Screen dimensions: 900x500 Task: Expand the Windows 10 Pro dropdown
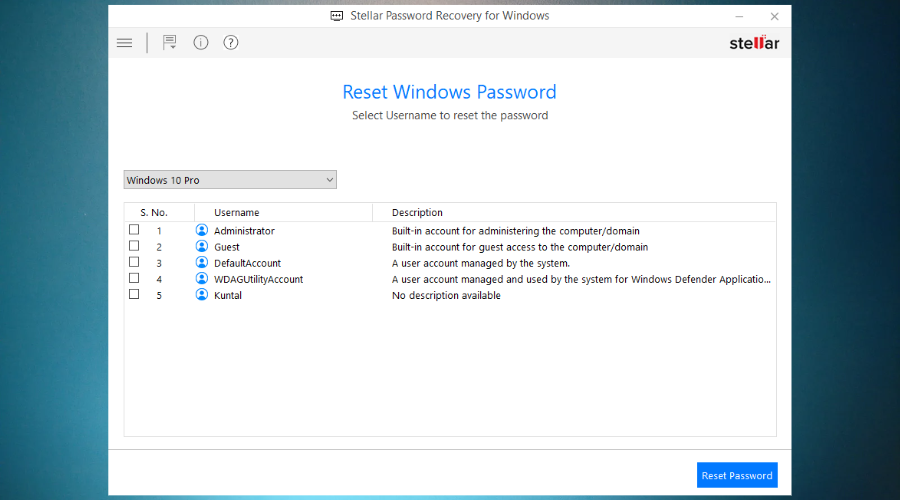pos(230,180)
